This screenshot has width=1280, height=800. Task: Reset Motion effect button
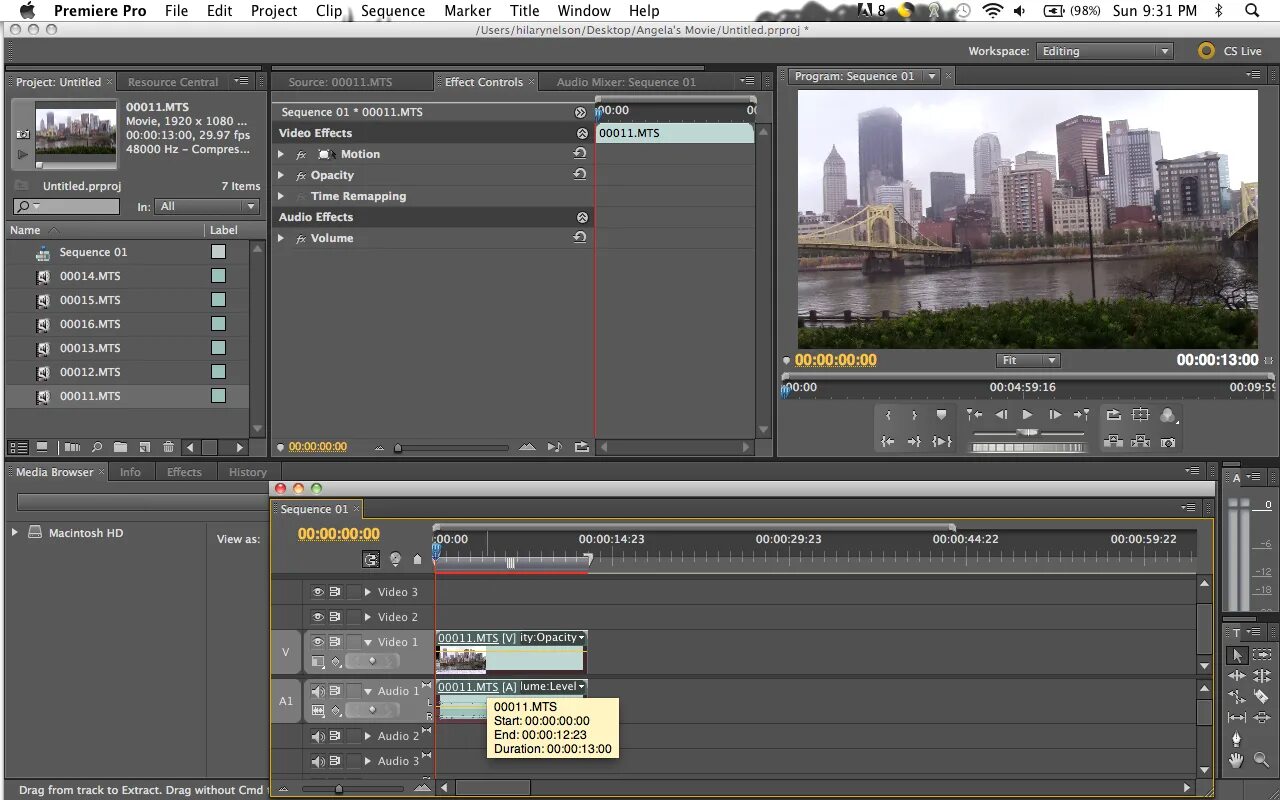tap(579, 154)
